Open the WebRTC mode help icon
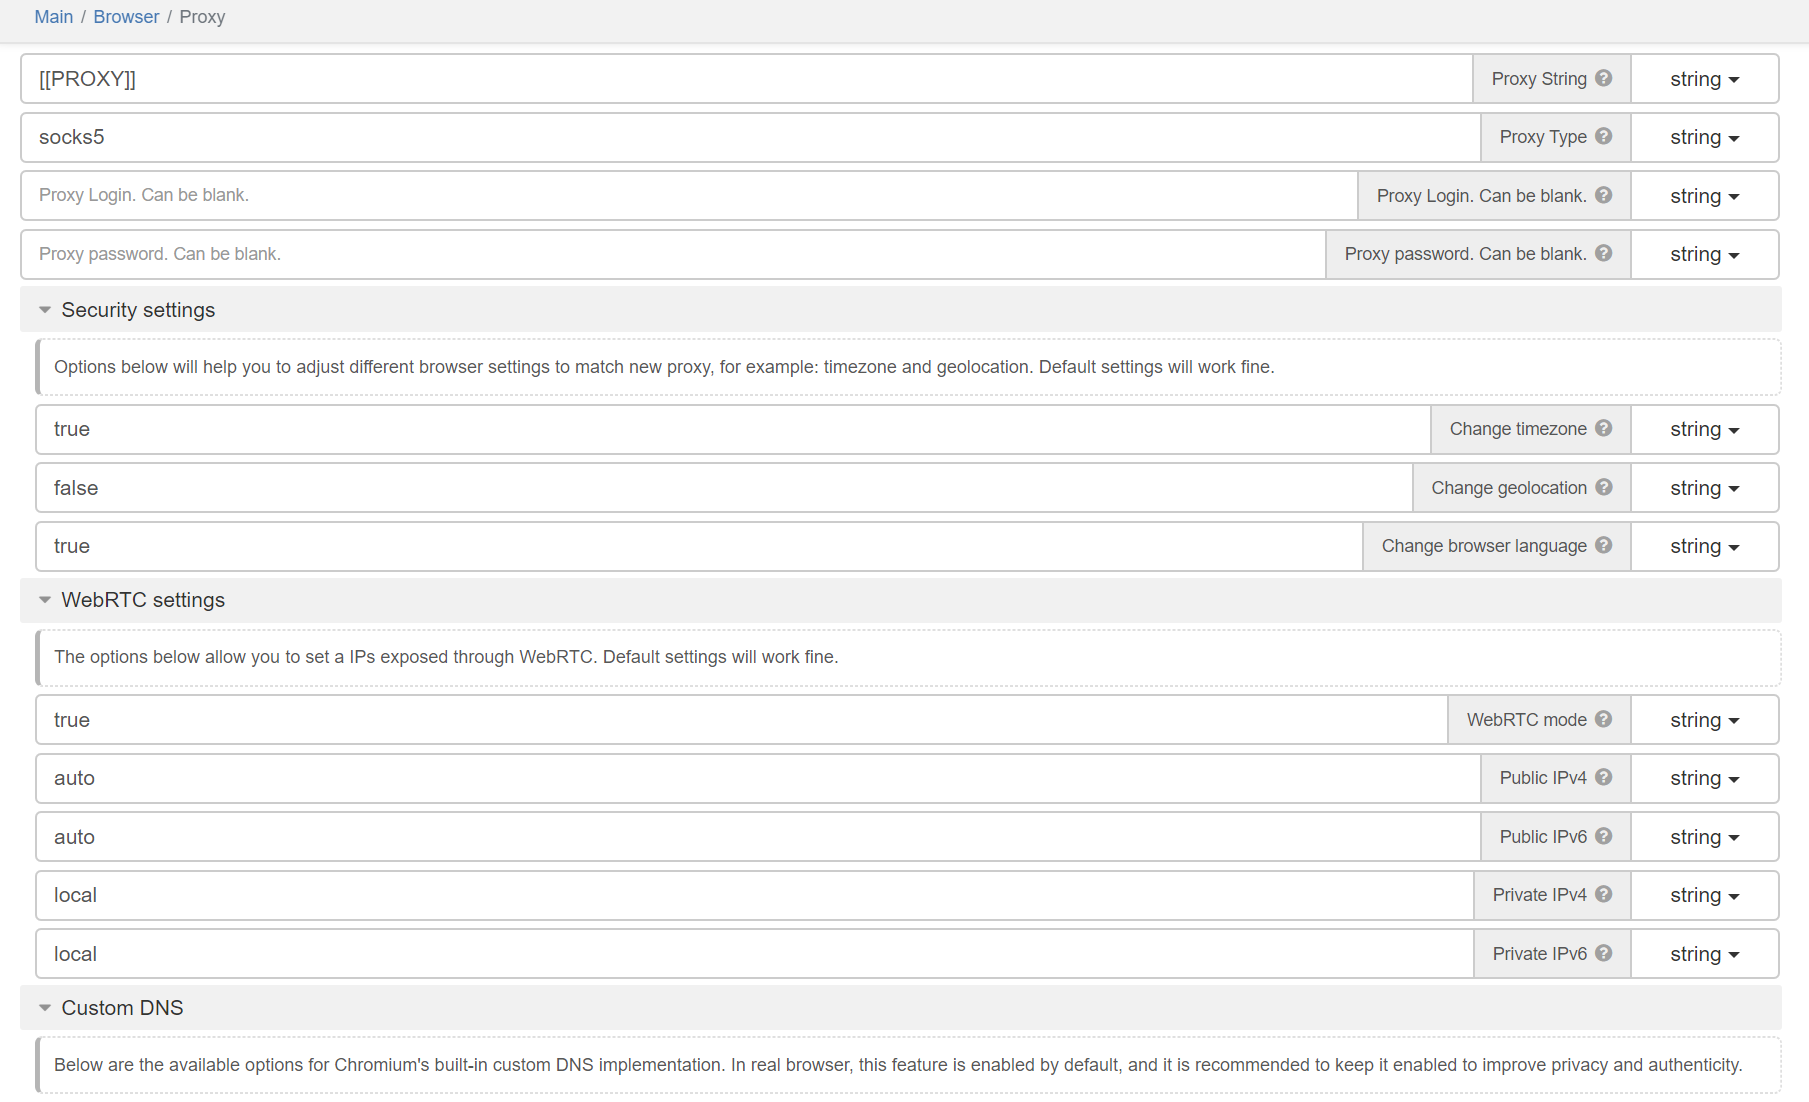The height and width of the screenshot is (1102, 1809). click(x=1603, y=719)
